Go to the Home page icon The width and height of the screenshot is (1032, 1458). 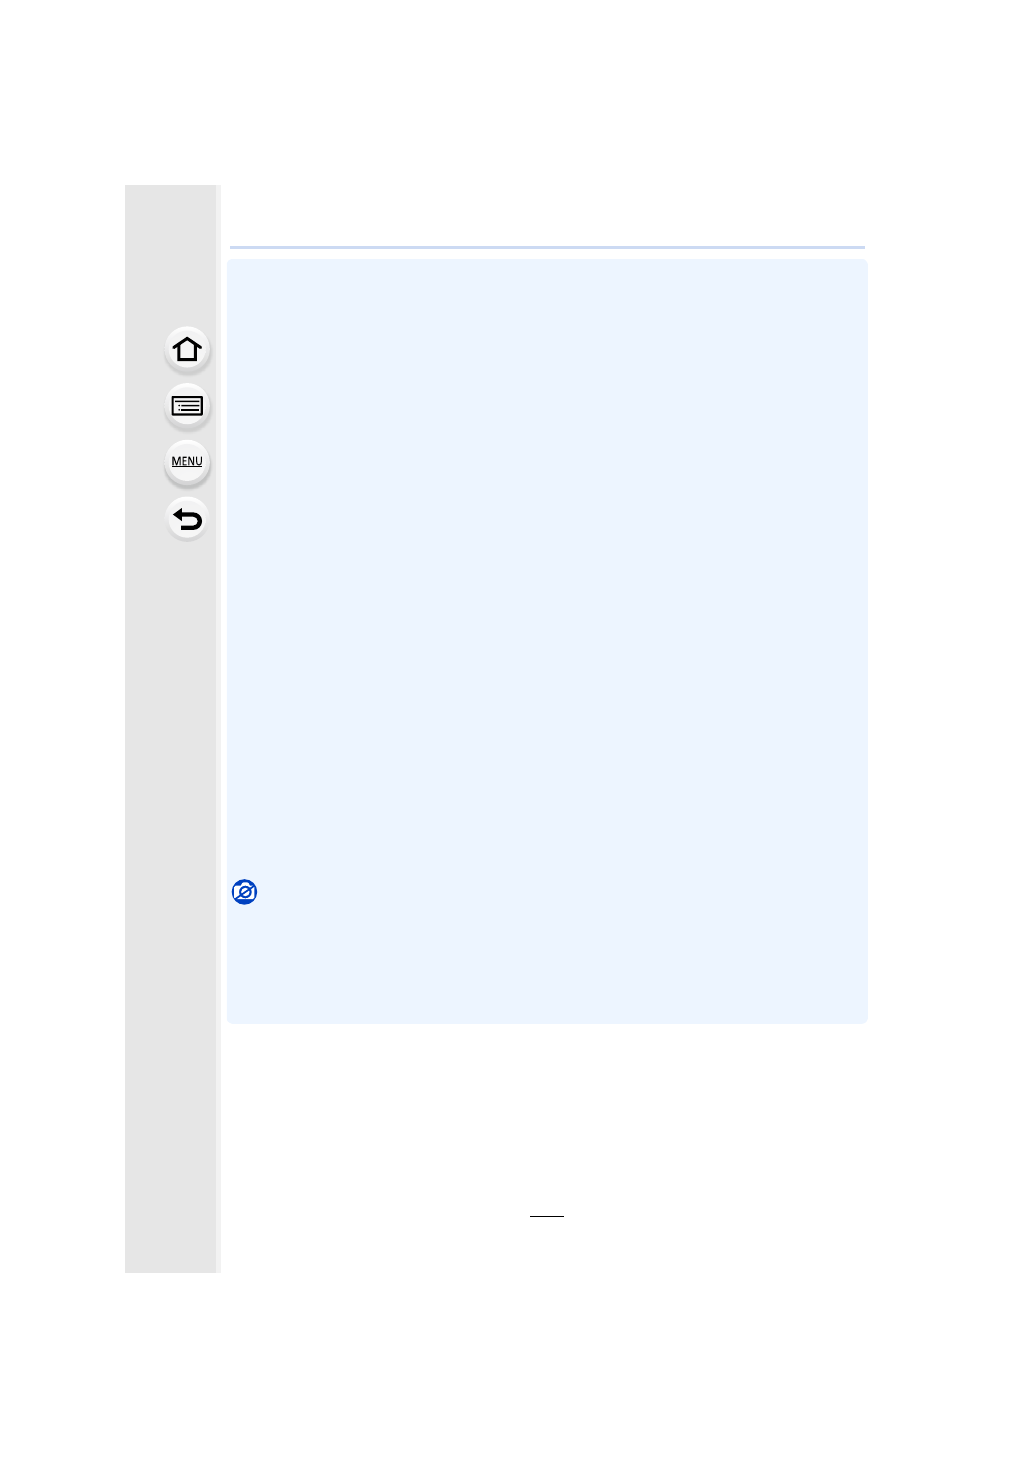click(187, 350)
